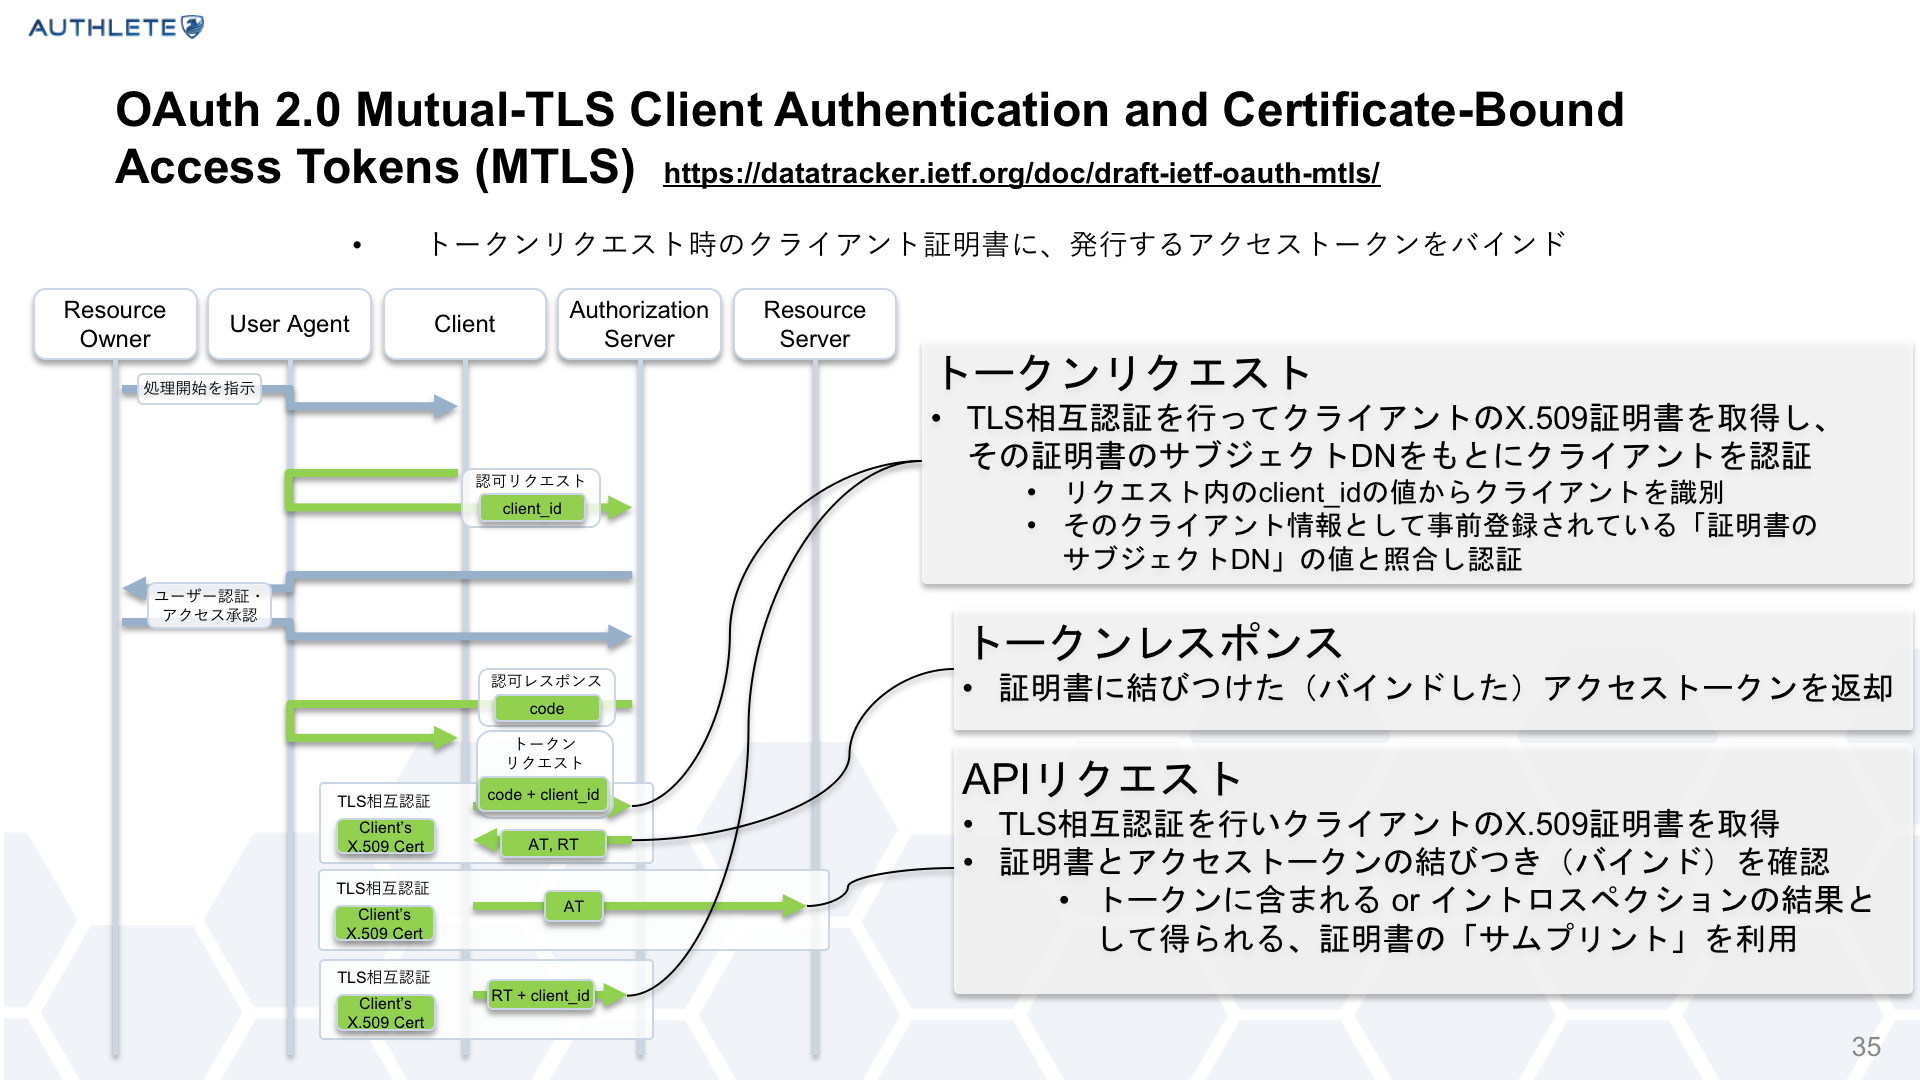
Task: Click the トークンレスポンス heading
Action: [x=1155, y=643]
